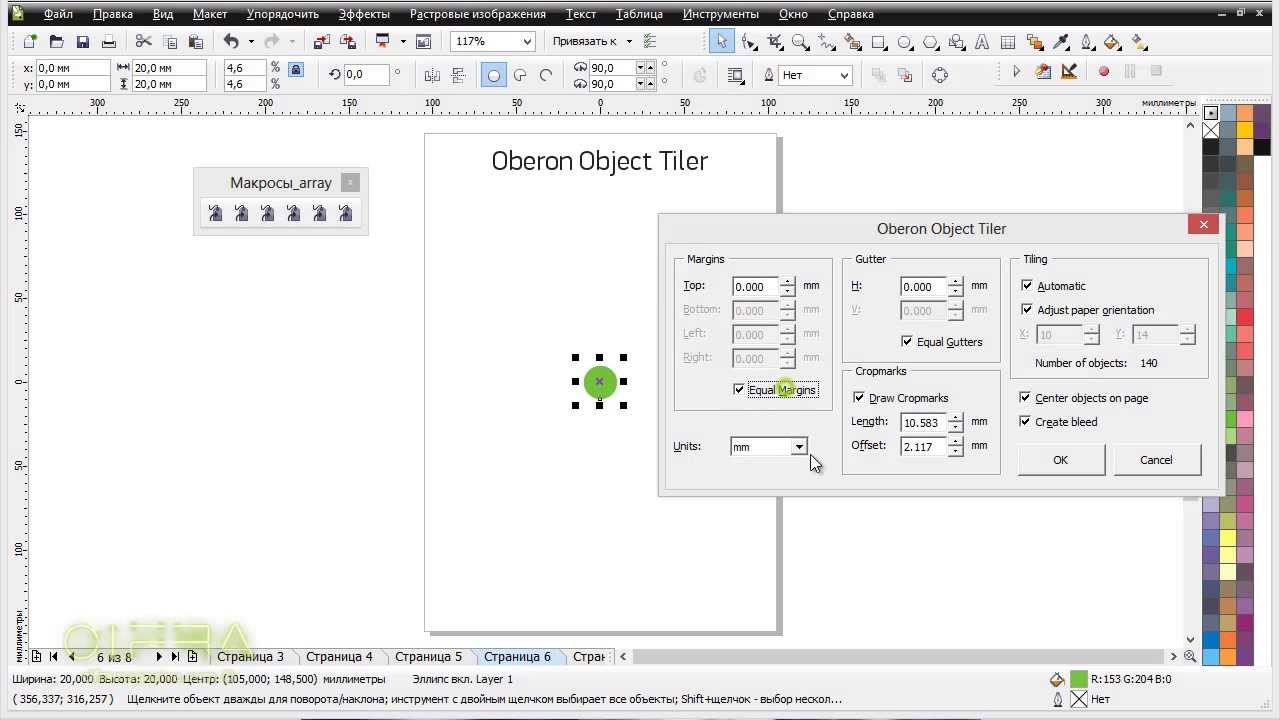
Task: Open the Инструменты menu
Action: (x=720, y=14)
